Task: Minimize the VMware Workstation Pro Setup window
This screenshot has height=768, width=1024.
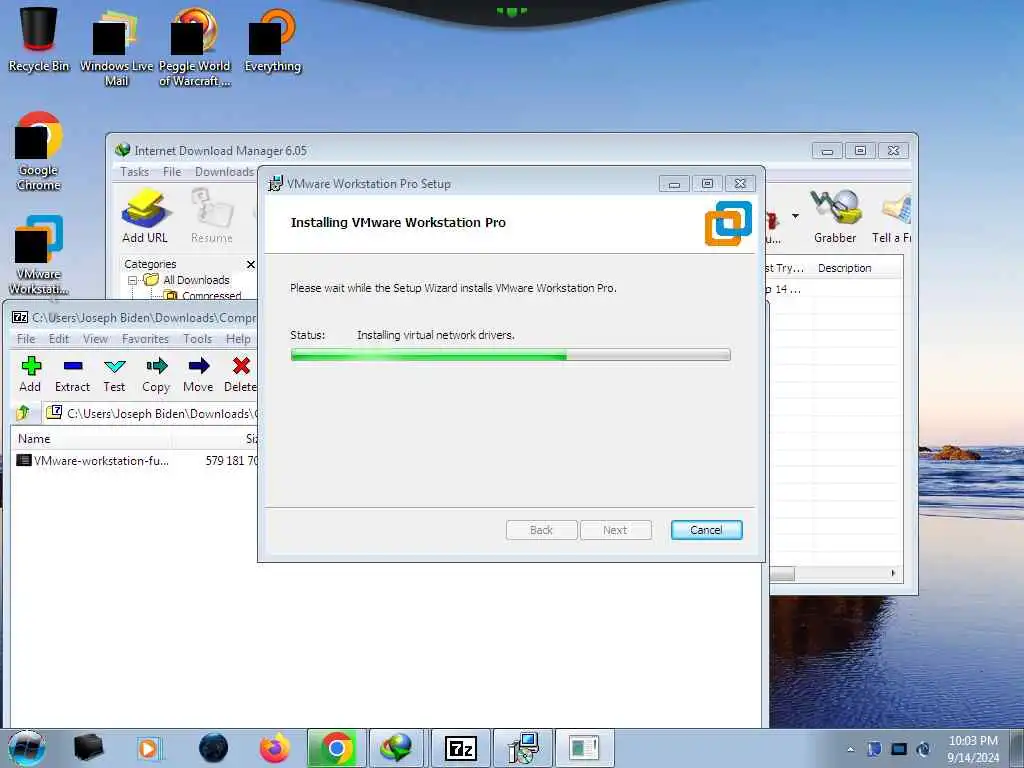Action: tap(674, 184)
